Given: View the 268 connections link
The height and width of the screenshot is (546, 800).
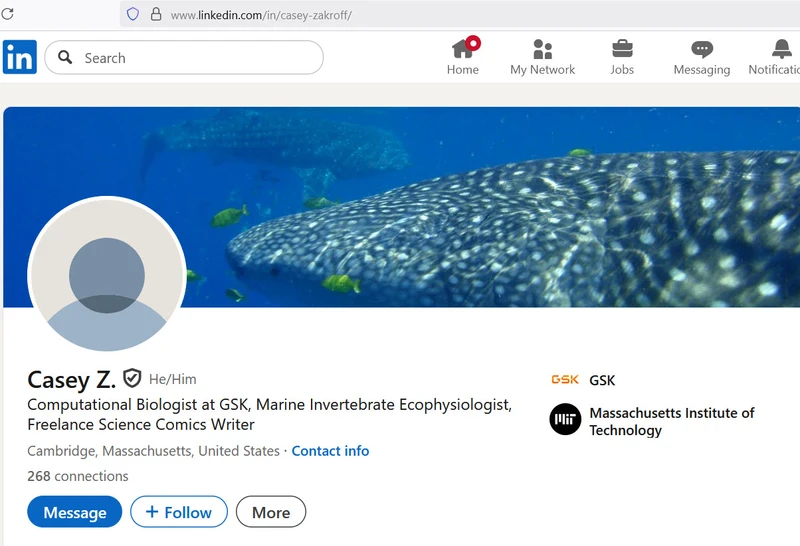Looking at the screenshot, I should pos(78,476).
